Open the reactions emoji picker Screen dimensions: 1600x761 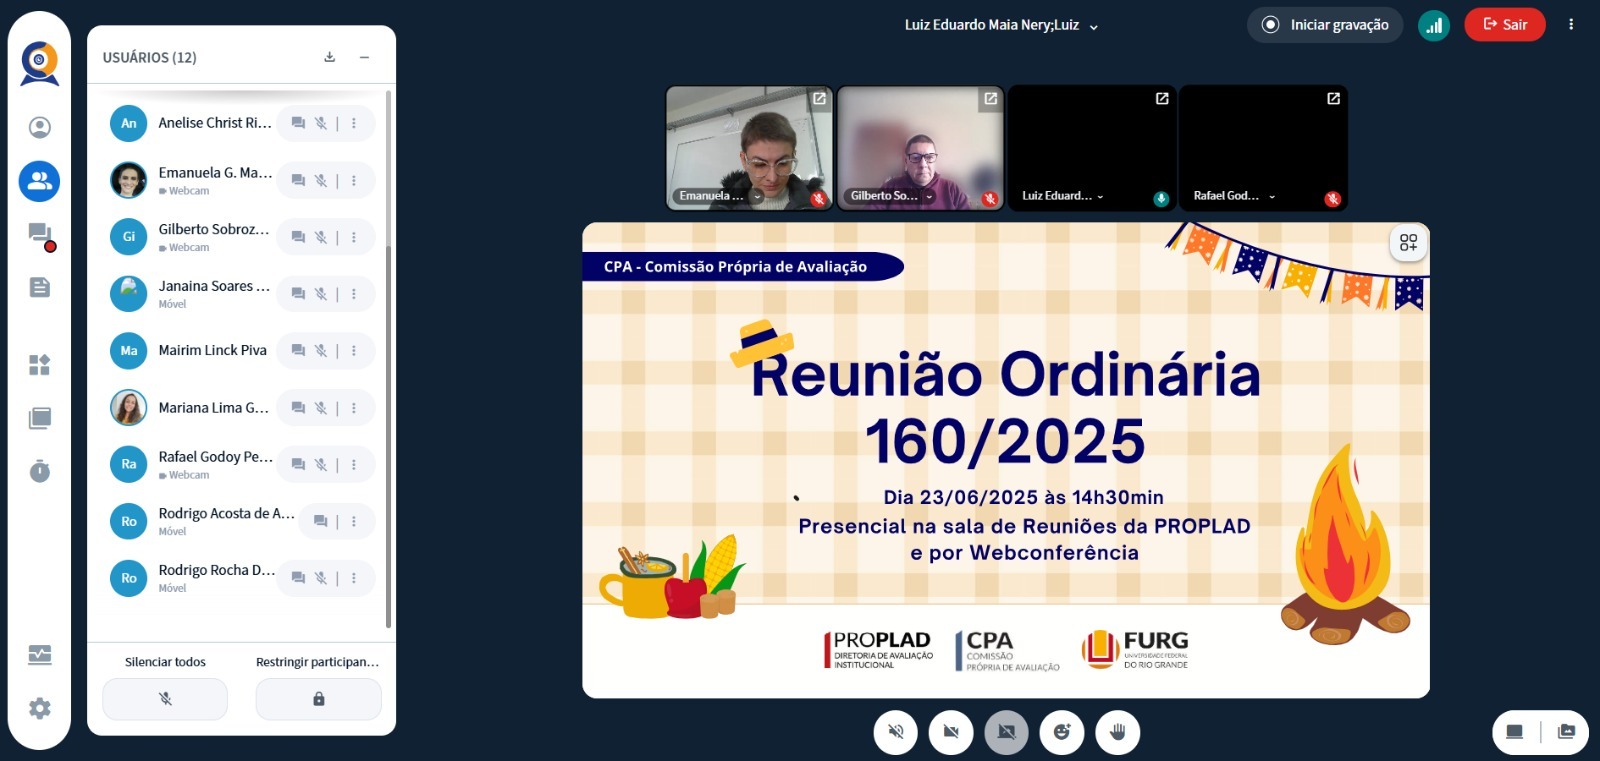pyautogui.click(x=1062, y=732)
